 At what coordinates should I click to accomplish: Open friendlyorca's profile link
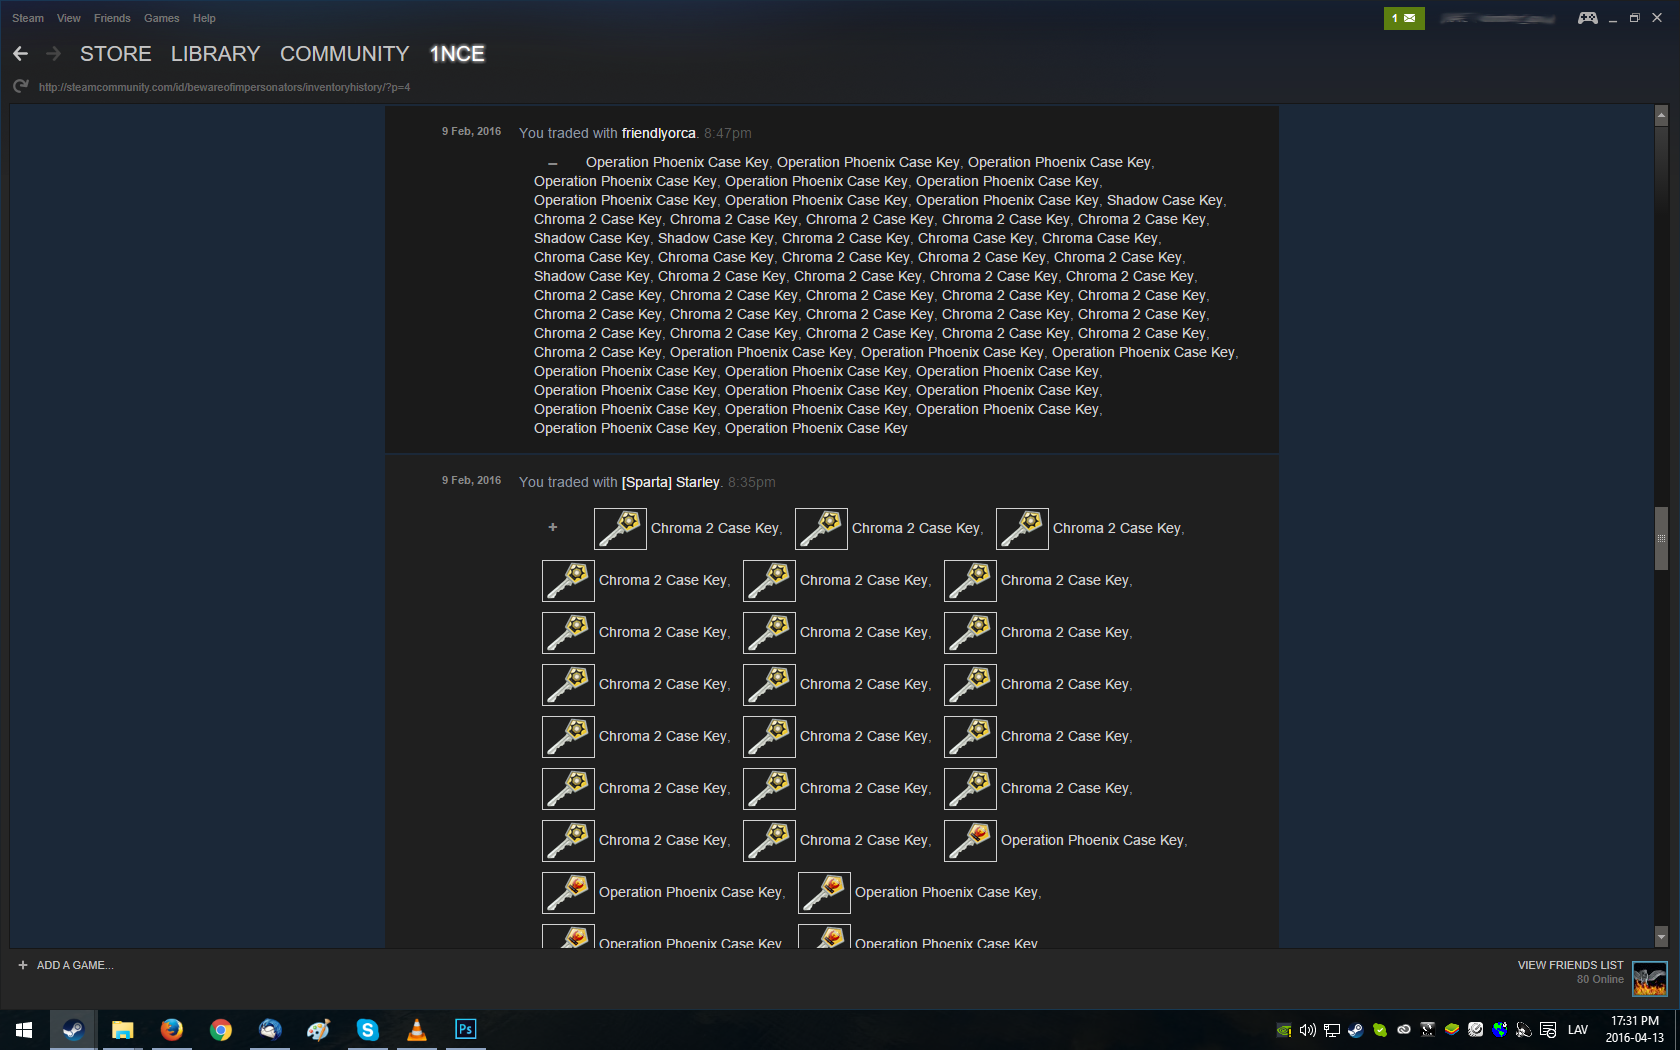pyautogui.click(x=658, y=133)
